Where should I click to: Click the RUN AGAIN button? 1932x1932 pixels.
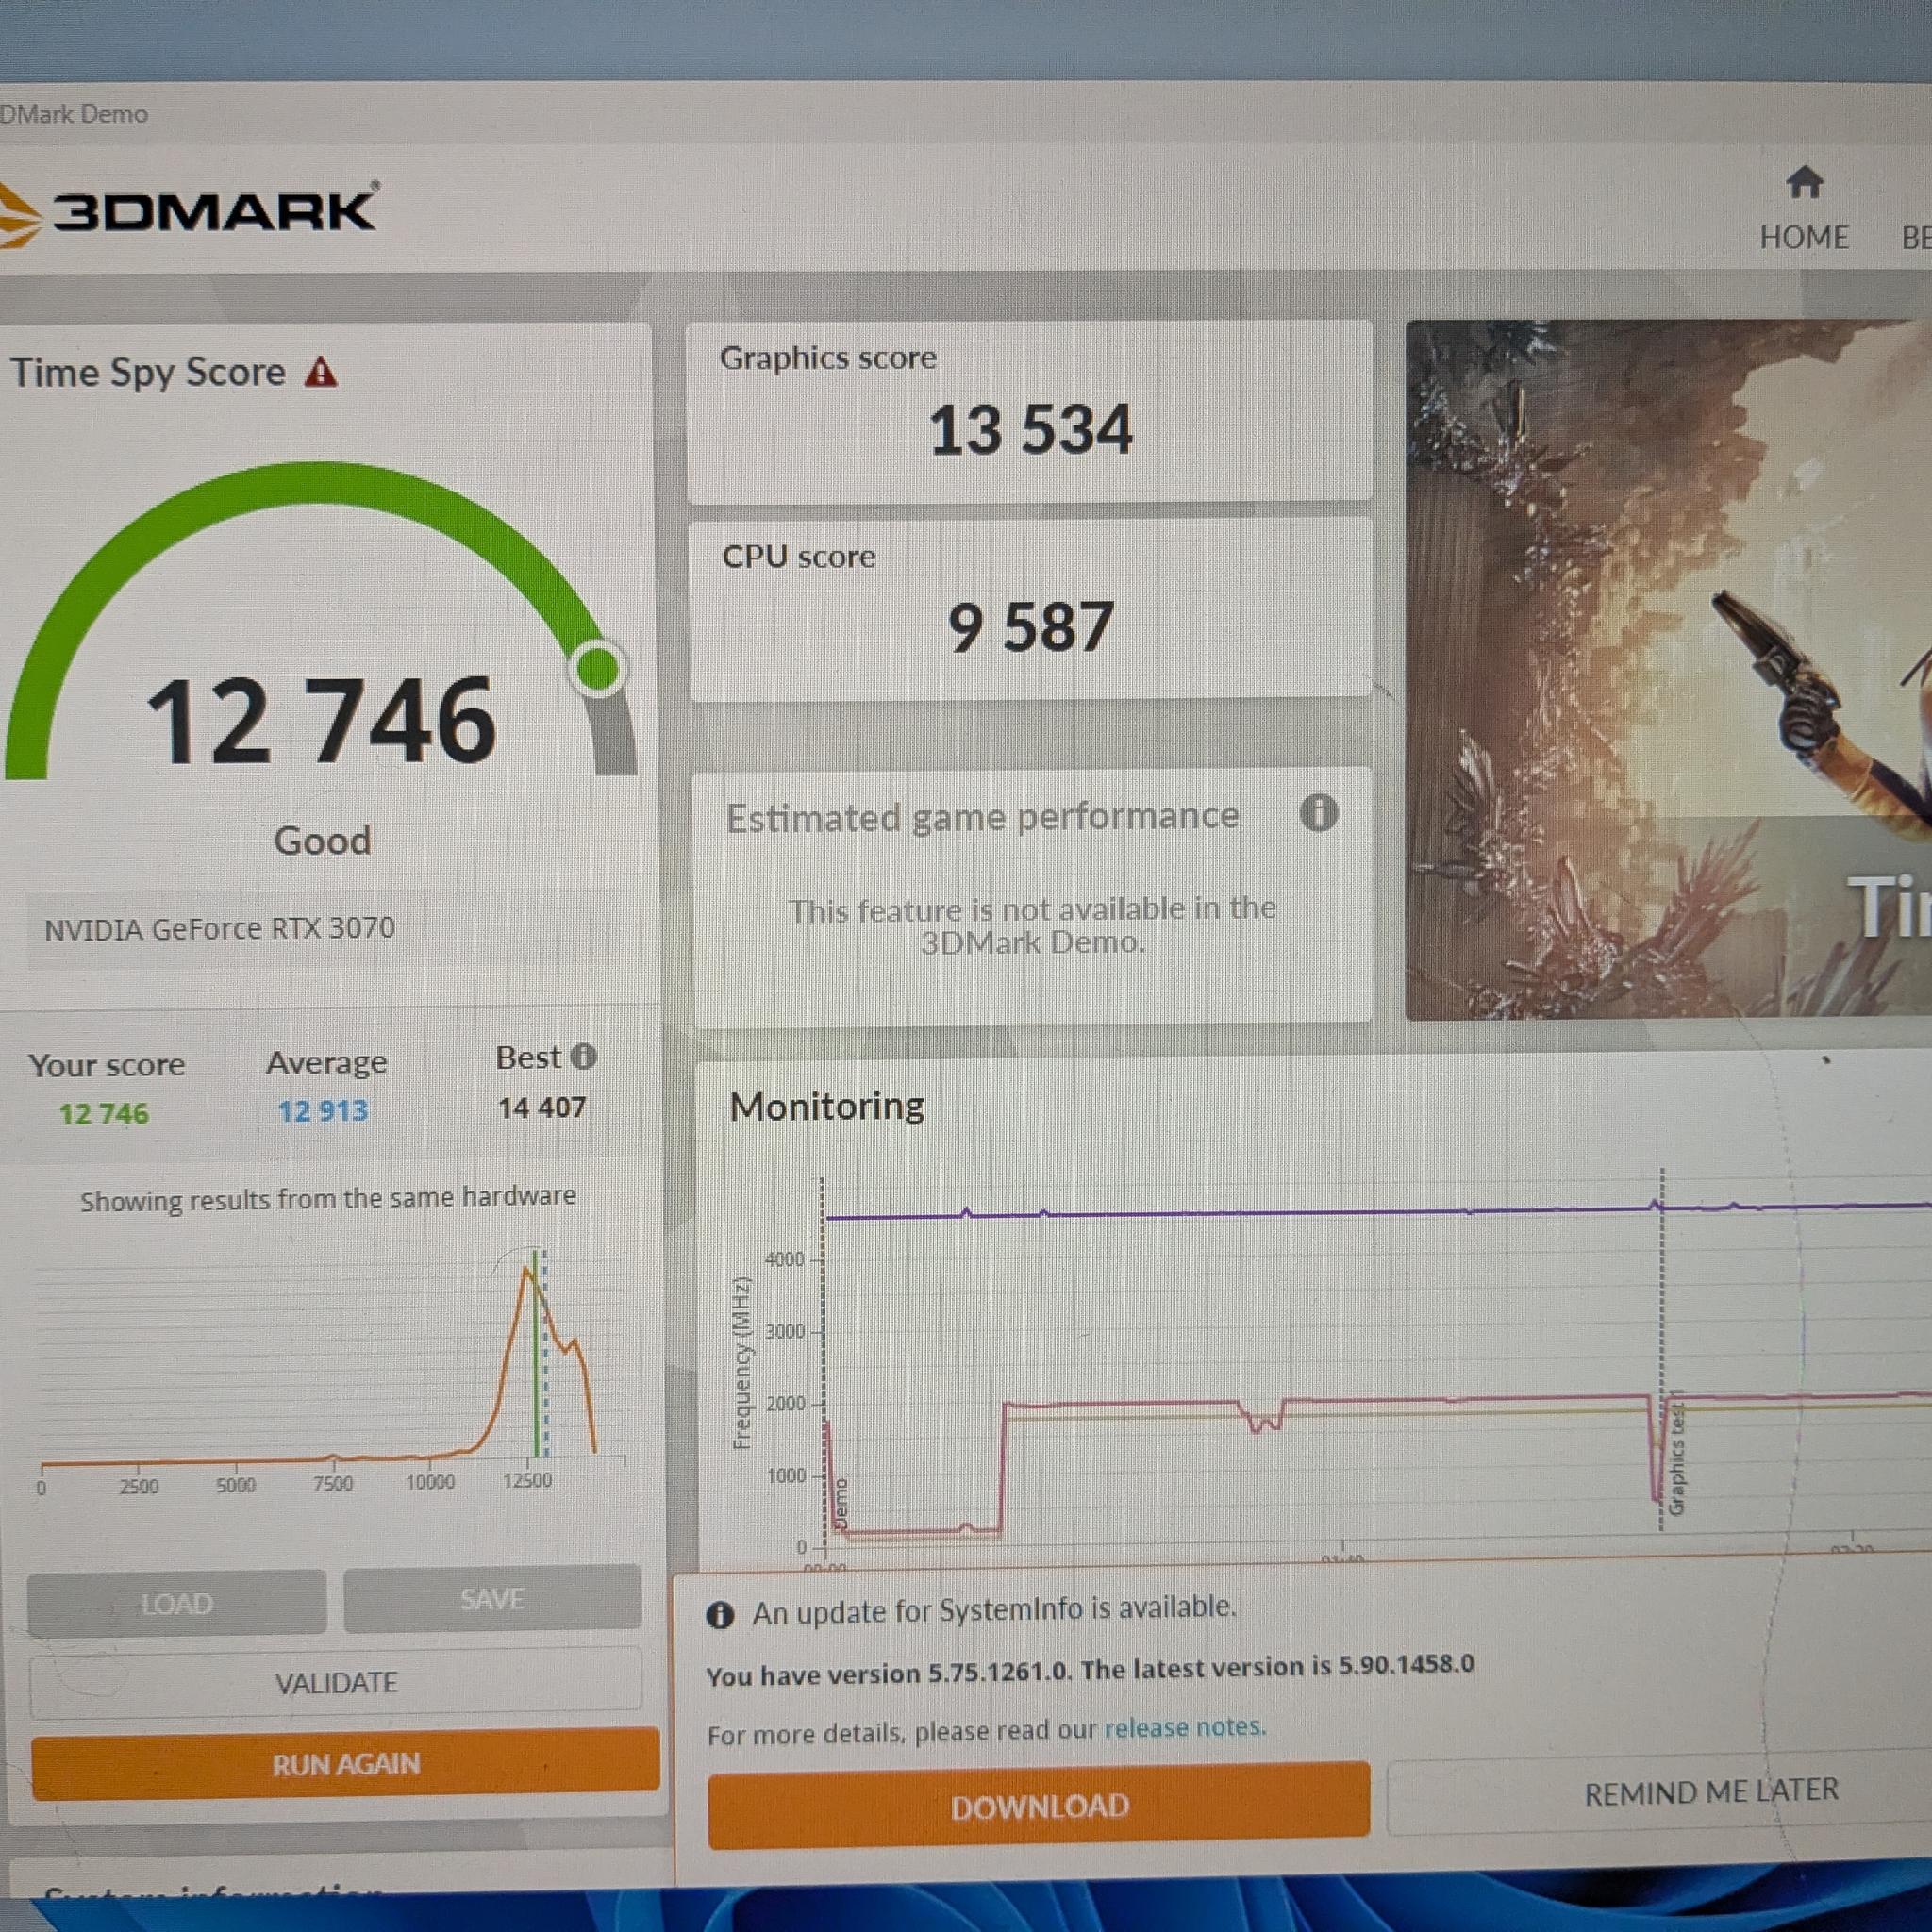click(345, 1763)
